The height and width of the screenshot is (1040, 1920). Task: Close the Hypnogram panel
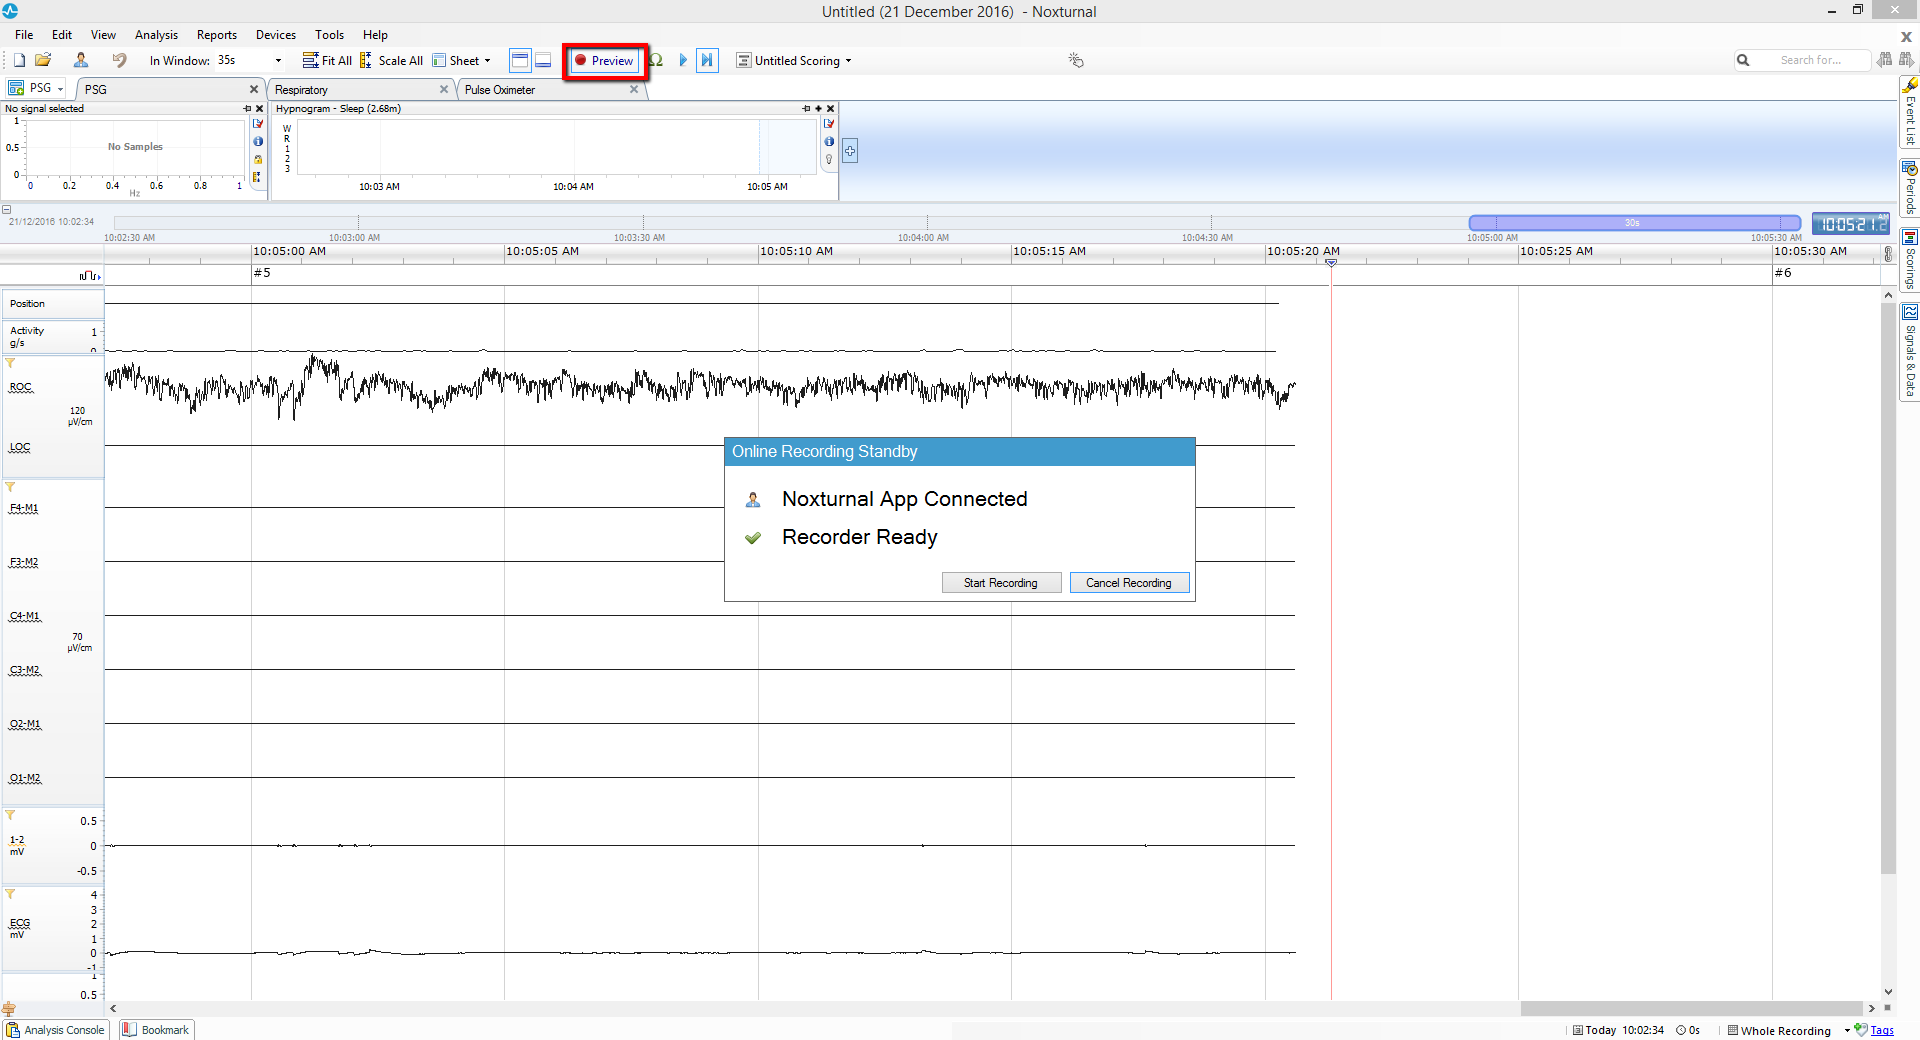point(830,108)
